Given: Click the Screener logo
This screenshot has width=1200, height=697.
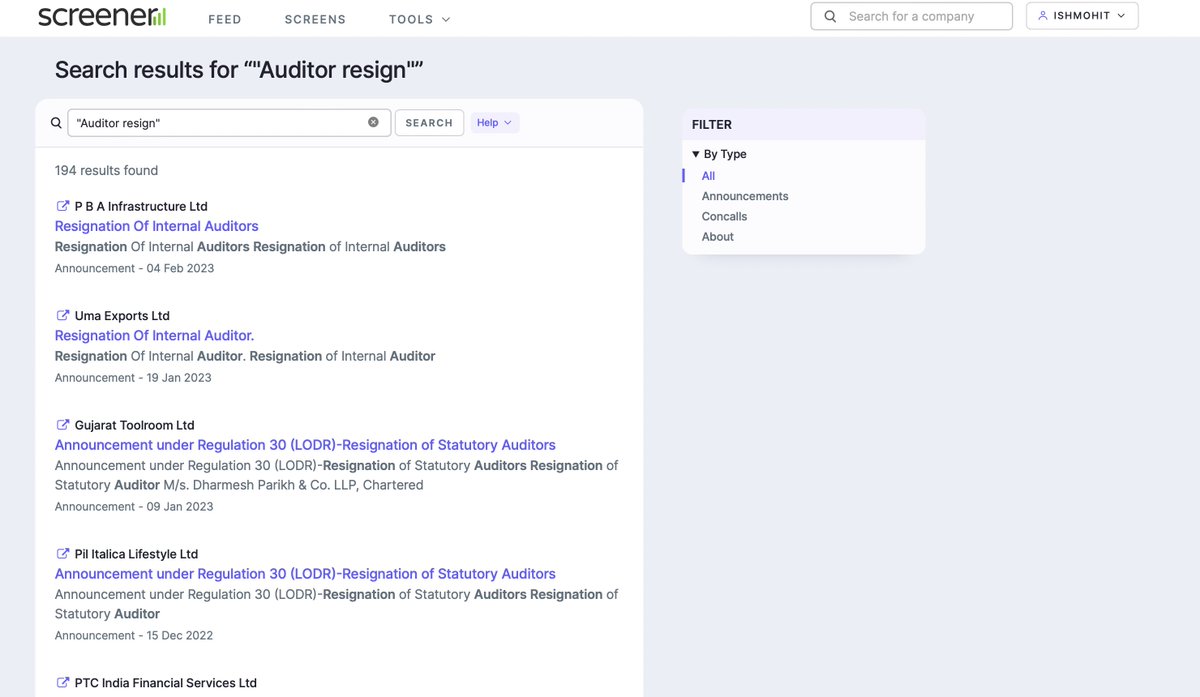Looking at the screenshot, I should (x=102, y=16).
